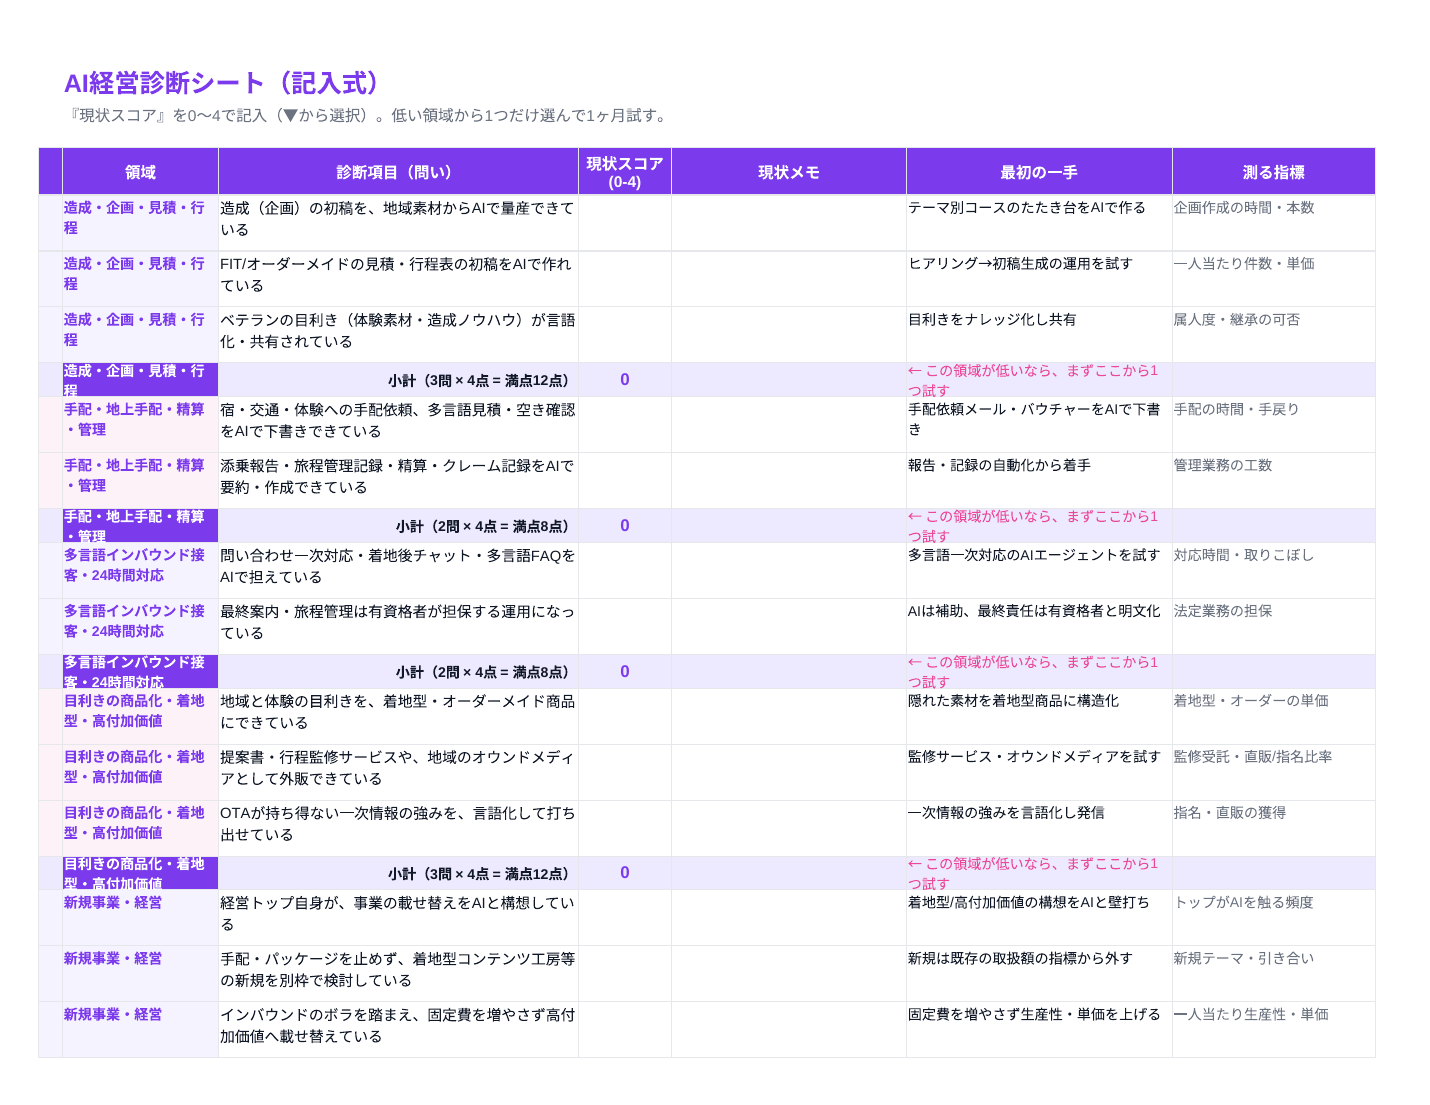
Task: Click the memo cell for 手配・パッケージを止めず row
Action: [x=789, y=973]
